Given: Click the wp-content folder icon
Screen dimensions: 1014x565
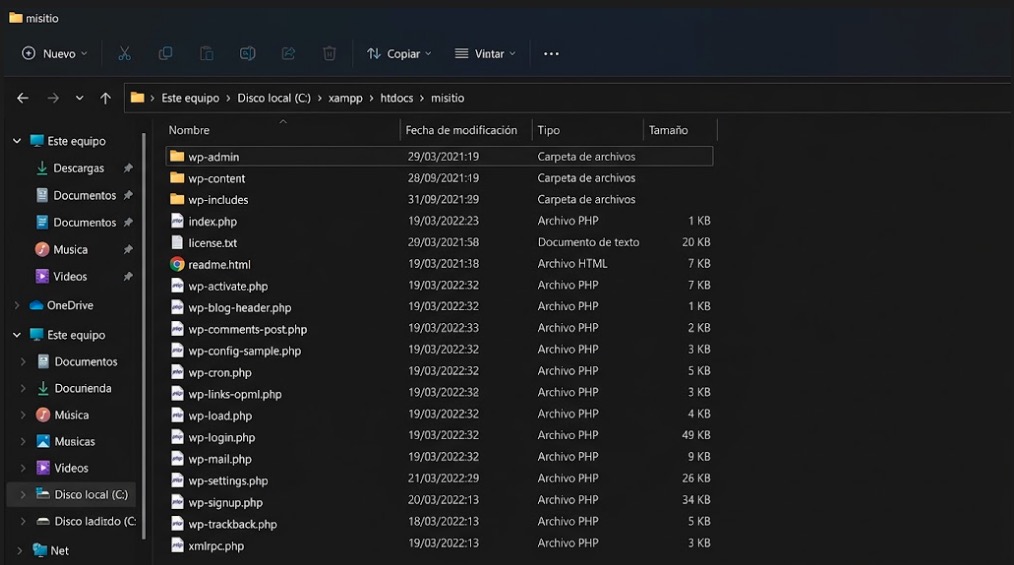Looking at the screenshot, I should coord(177,178).
